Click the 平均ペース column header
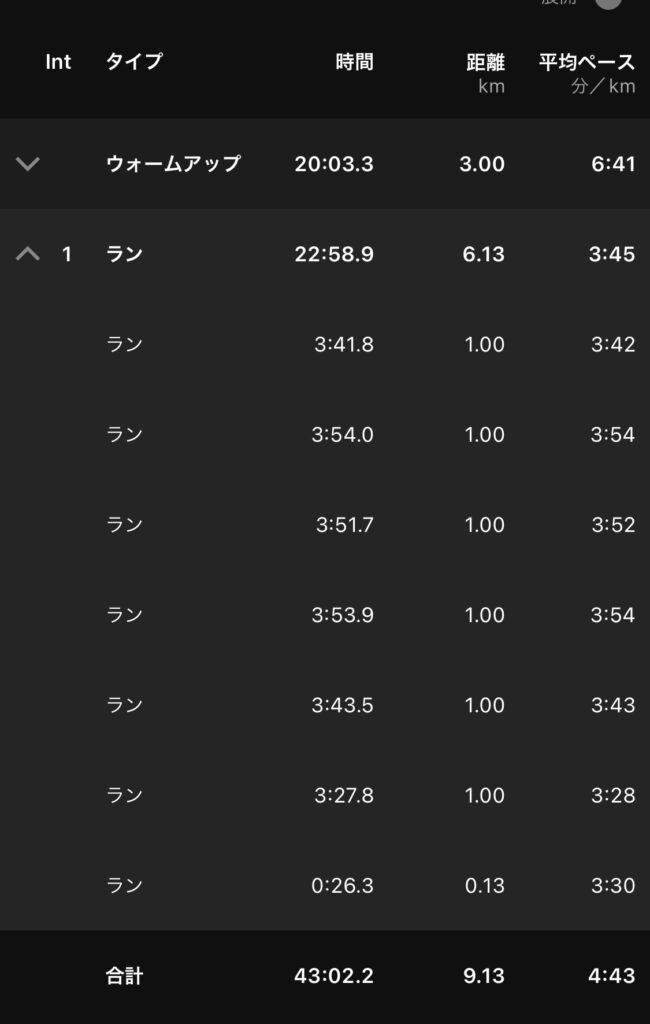This screenshot has width=650, height=1024. pos(587,72)
